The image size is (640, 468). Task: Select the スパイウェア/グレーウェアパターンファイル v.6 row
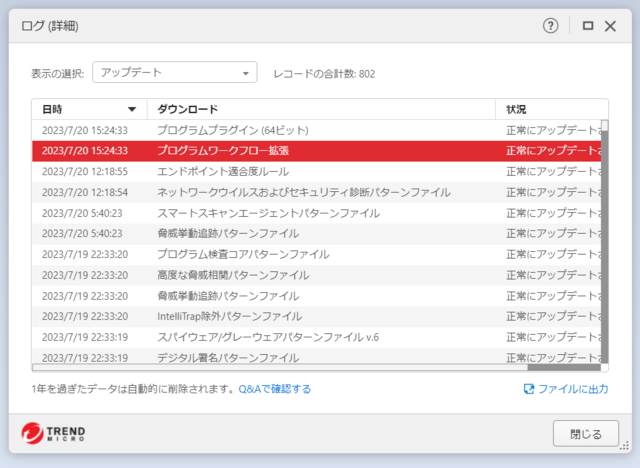[316, 337]
